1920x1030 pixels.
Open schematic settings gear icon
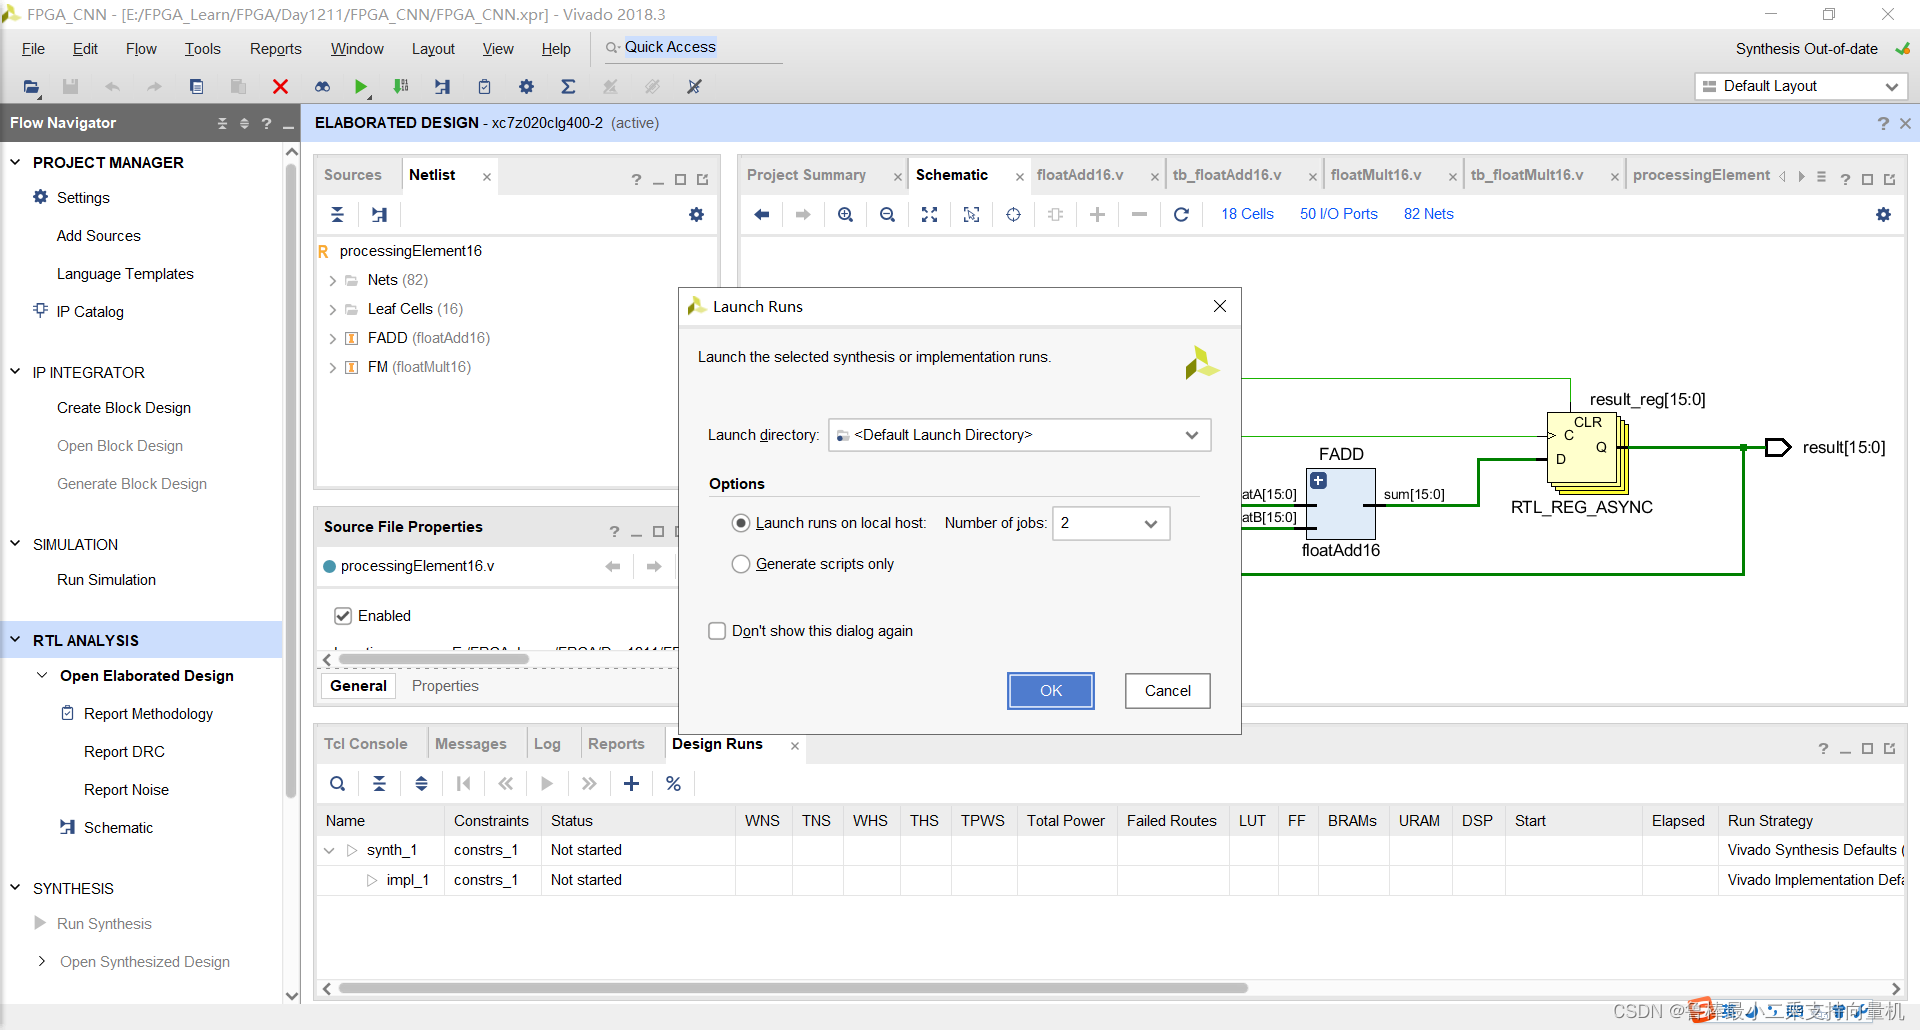pyautogui.click(x=1883, y=214)
